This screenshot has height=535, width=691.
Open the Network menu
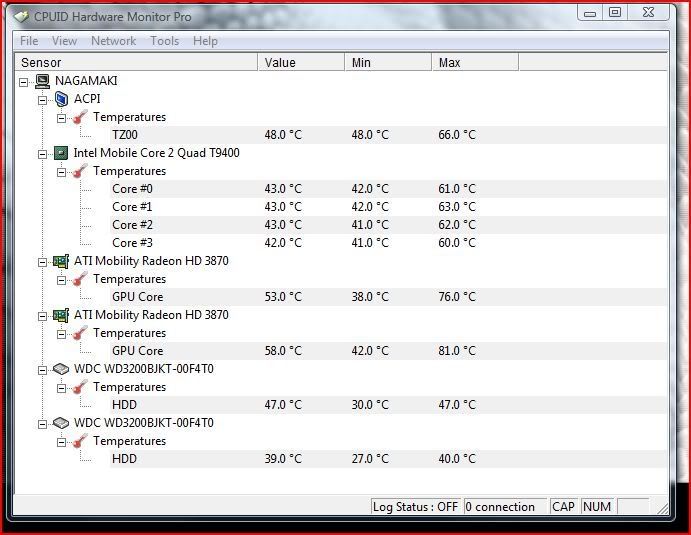tap(113, 41)
